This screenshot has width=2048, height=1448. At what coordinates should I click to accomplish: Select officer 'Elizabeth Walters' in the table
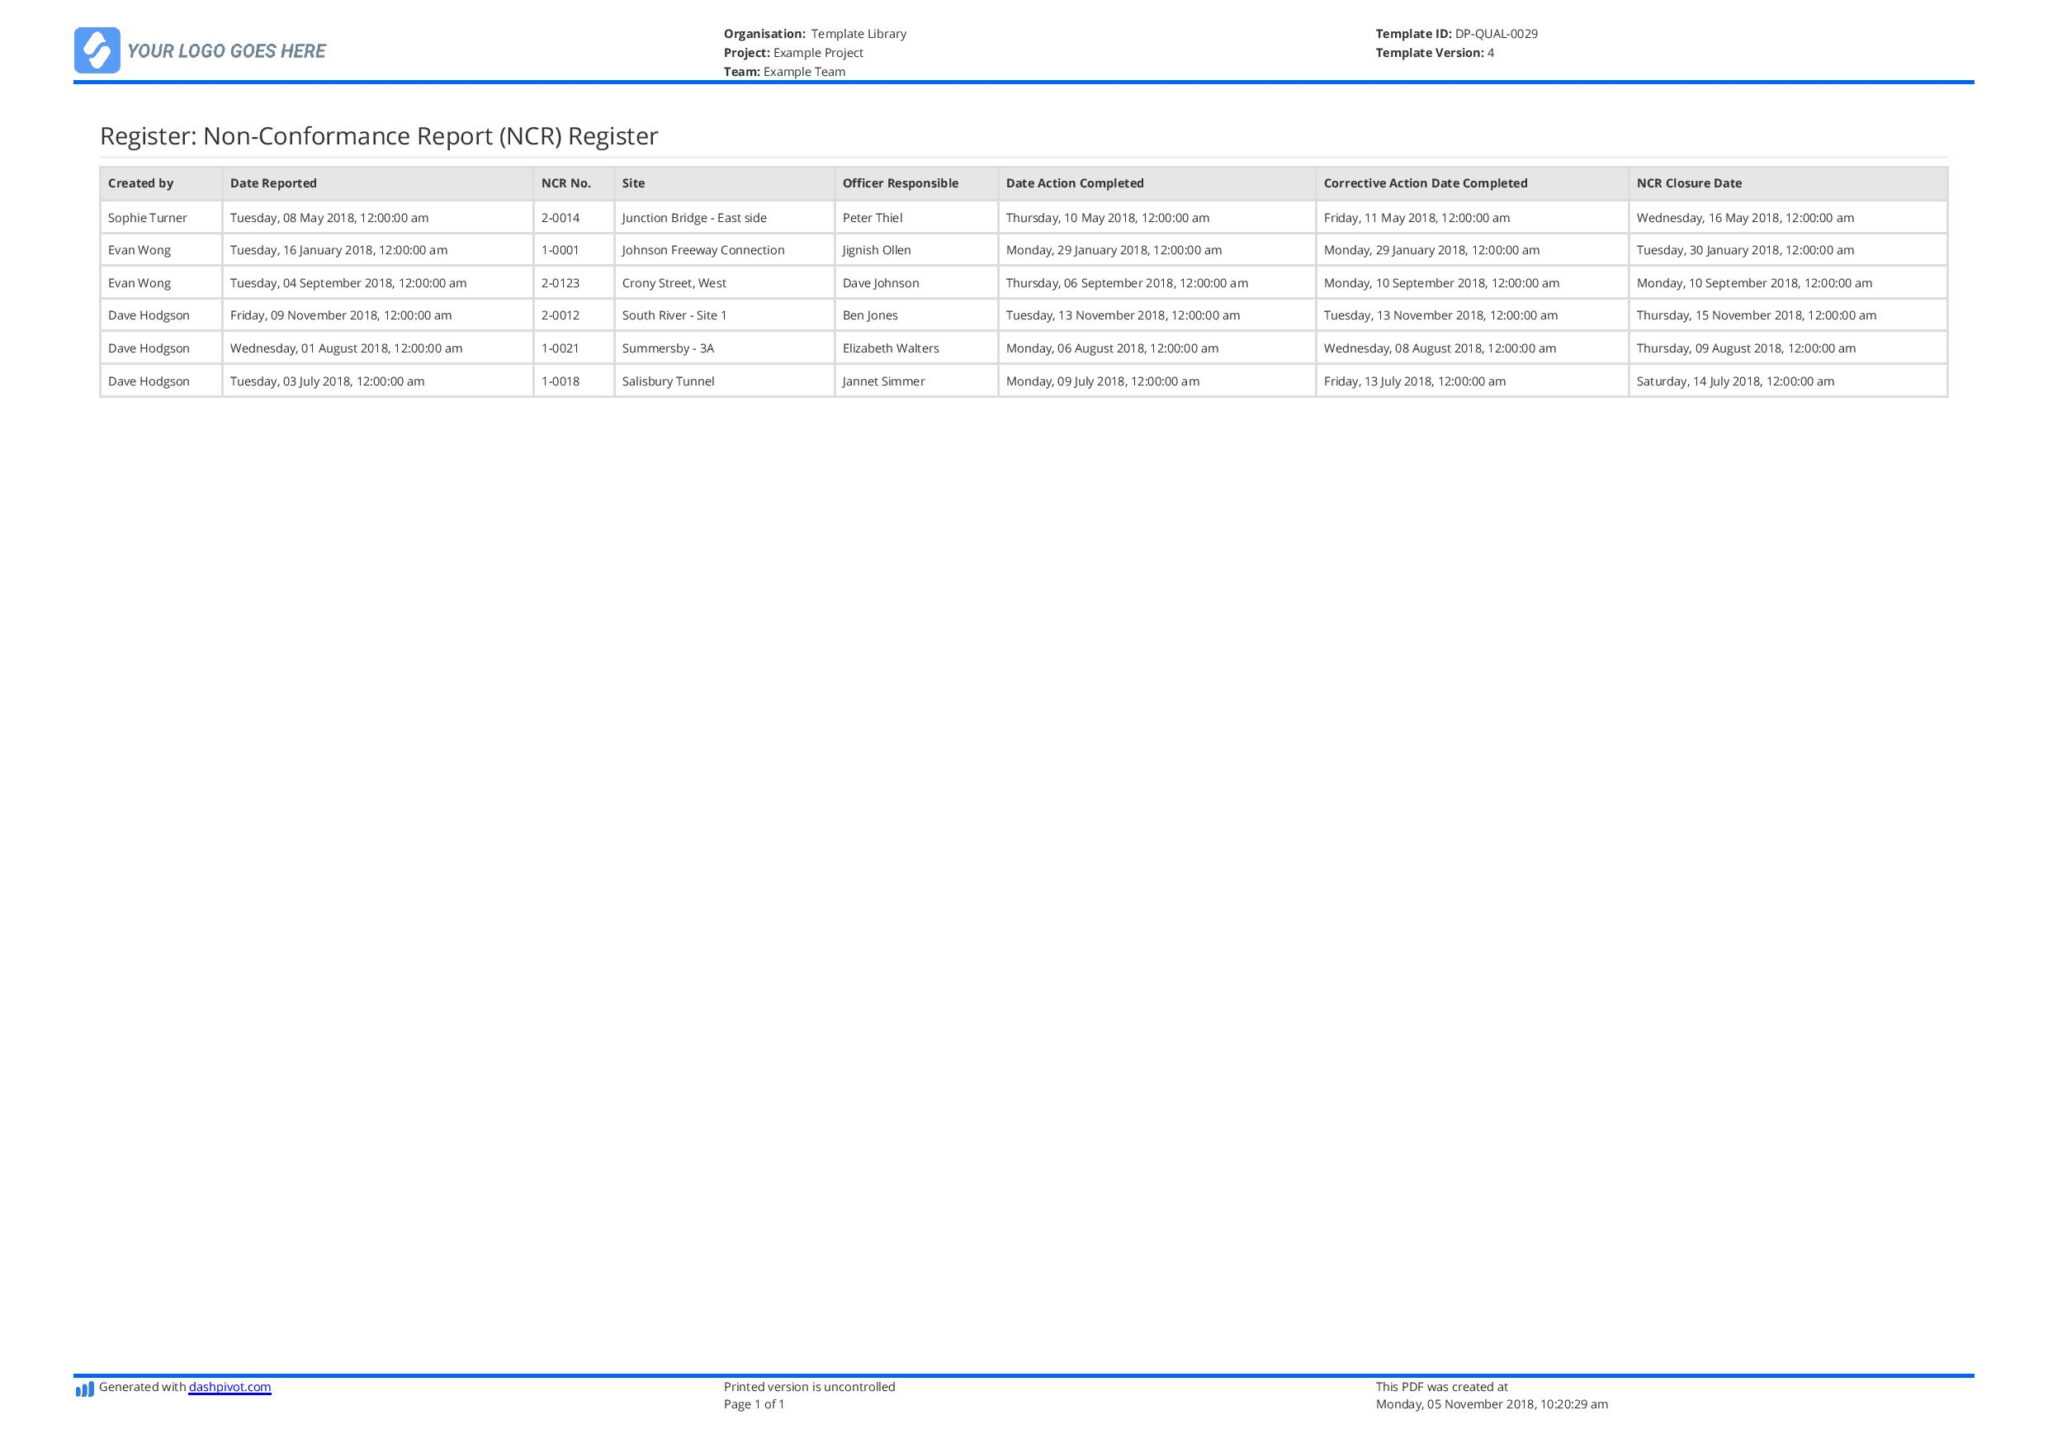[891, 348]
